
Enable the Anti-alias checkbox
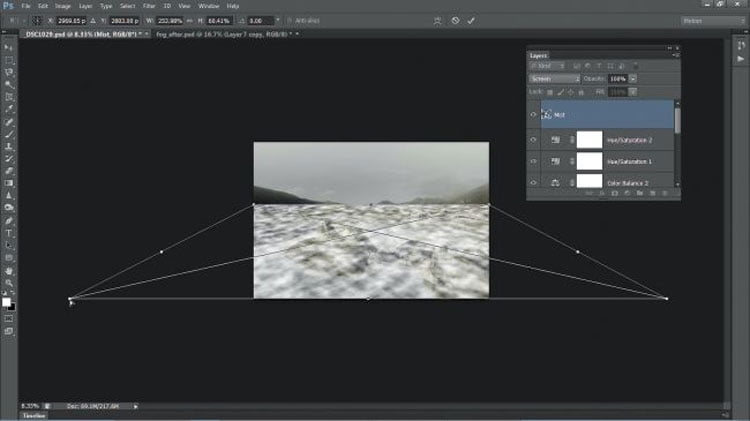(x=289, y=21)
